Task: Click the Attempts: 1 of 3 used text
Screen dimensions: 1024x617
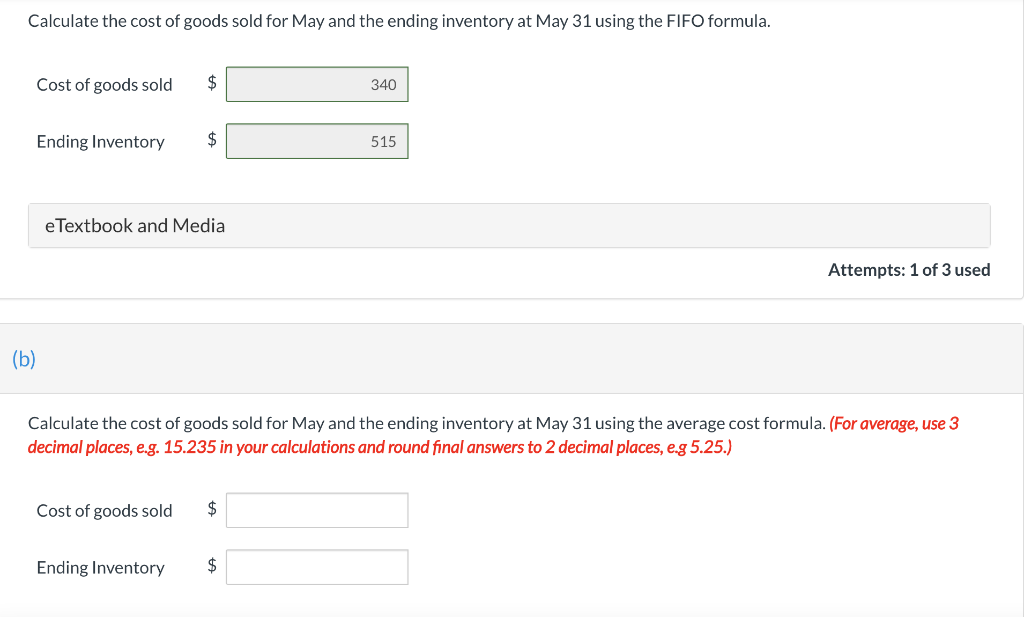Action: [909, 269]
